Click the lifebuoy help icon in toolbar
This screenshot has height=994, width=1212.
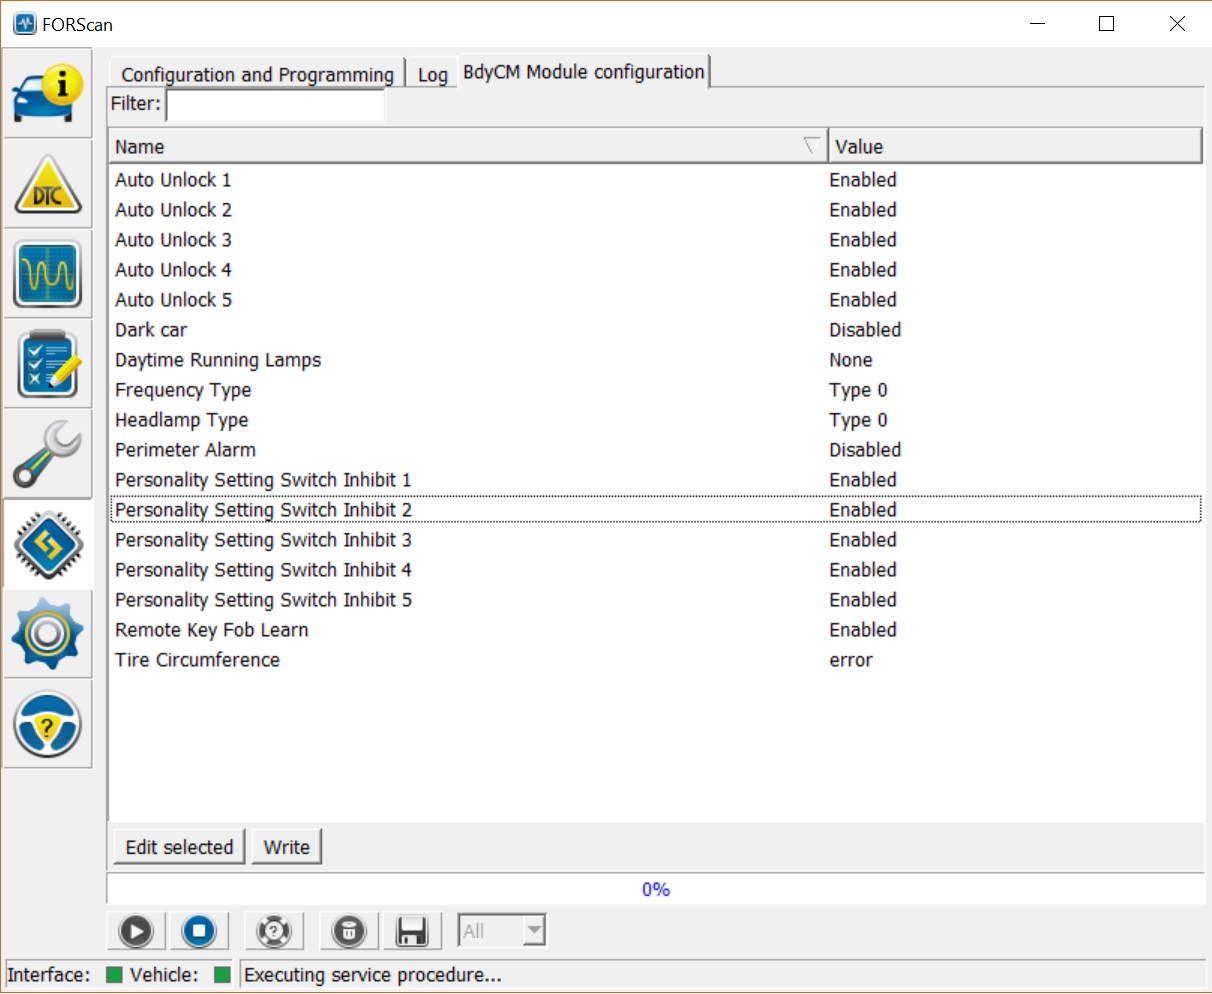274,932
